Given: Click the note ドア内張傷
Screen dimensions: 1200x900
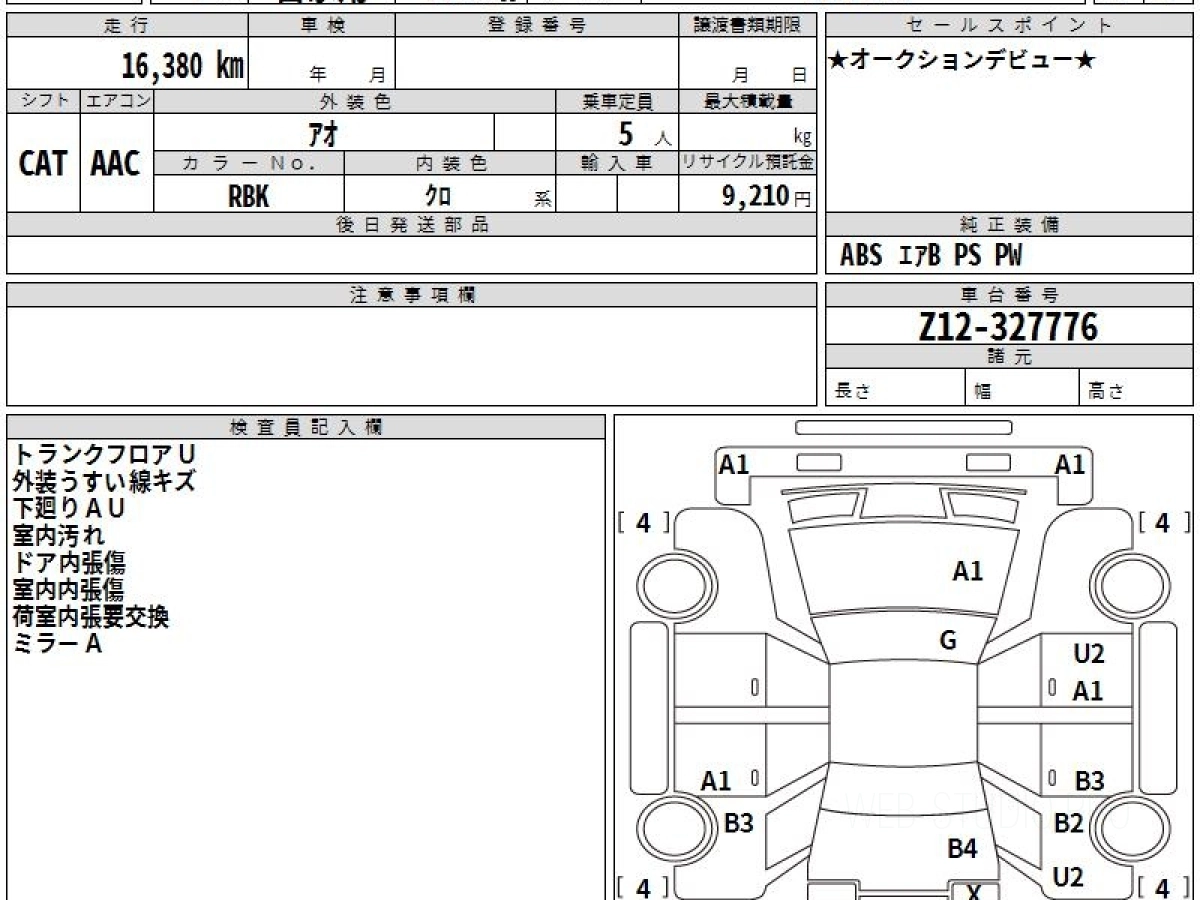Looking at the screenshot, I should click(69, 562).
